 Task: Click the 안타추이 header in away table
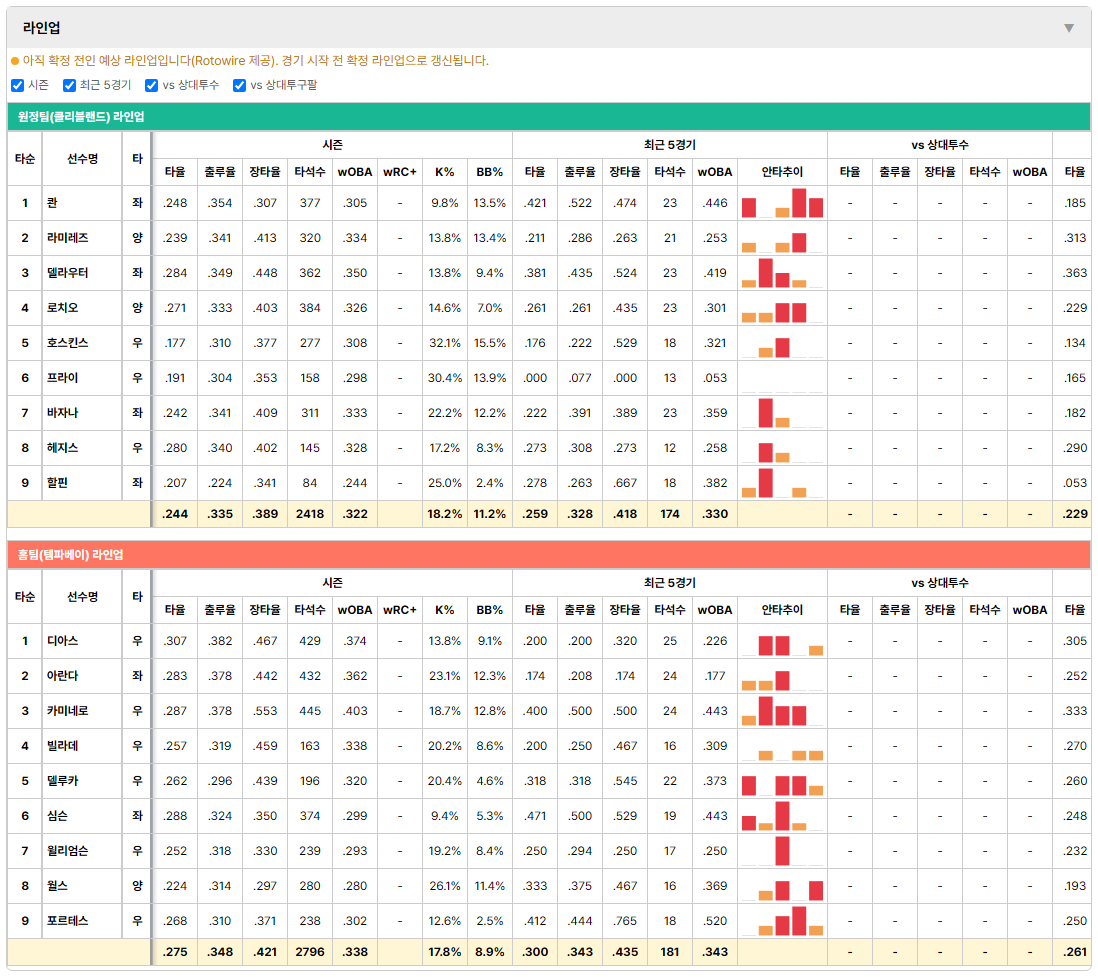(782, 172)
